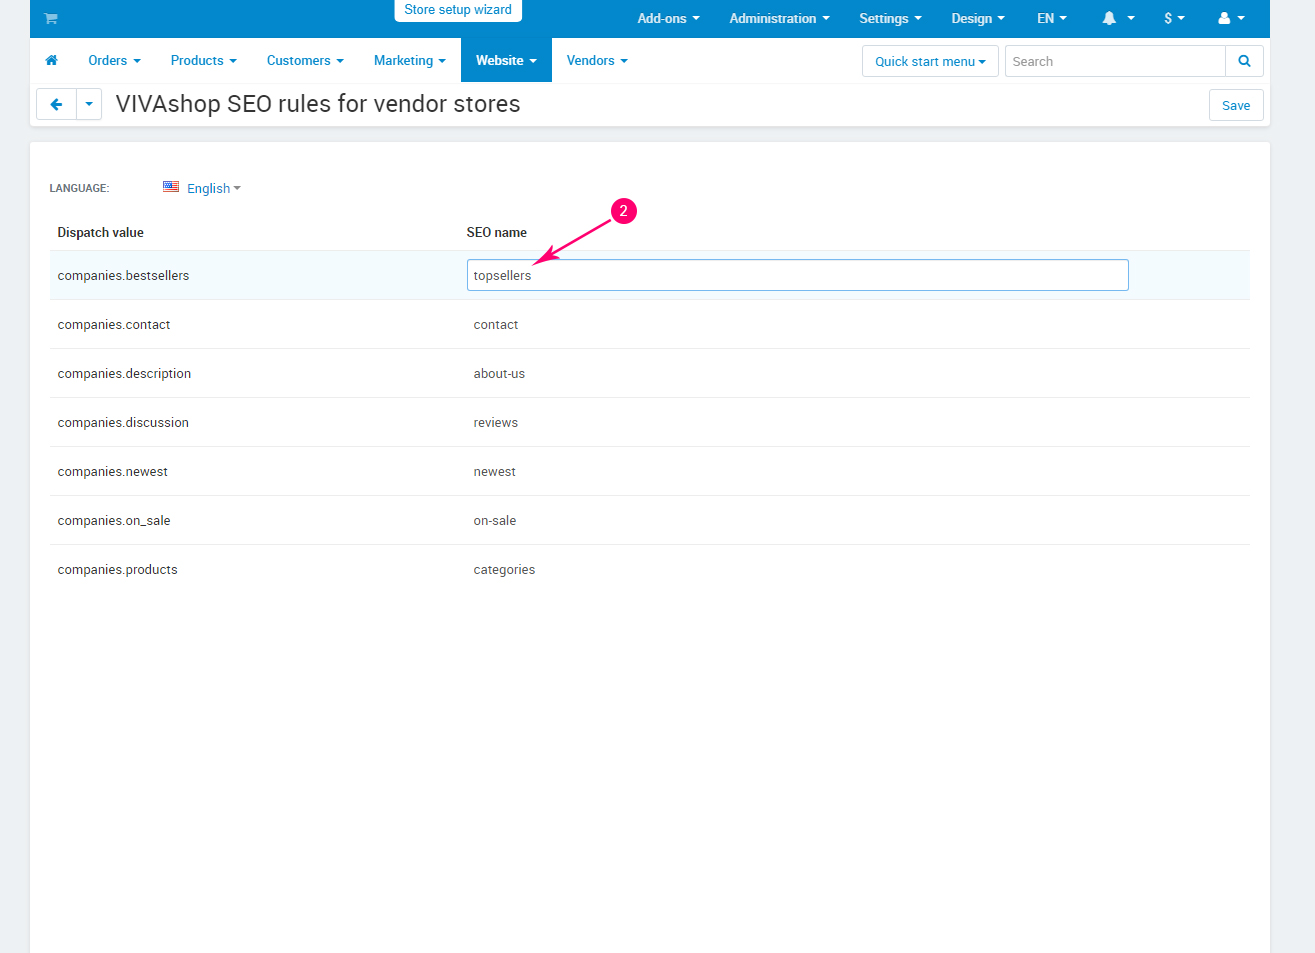This screenshot has height=953, width=1315.
Task: Open the user account profile icon
Action: point(1224,19)
